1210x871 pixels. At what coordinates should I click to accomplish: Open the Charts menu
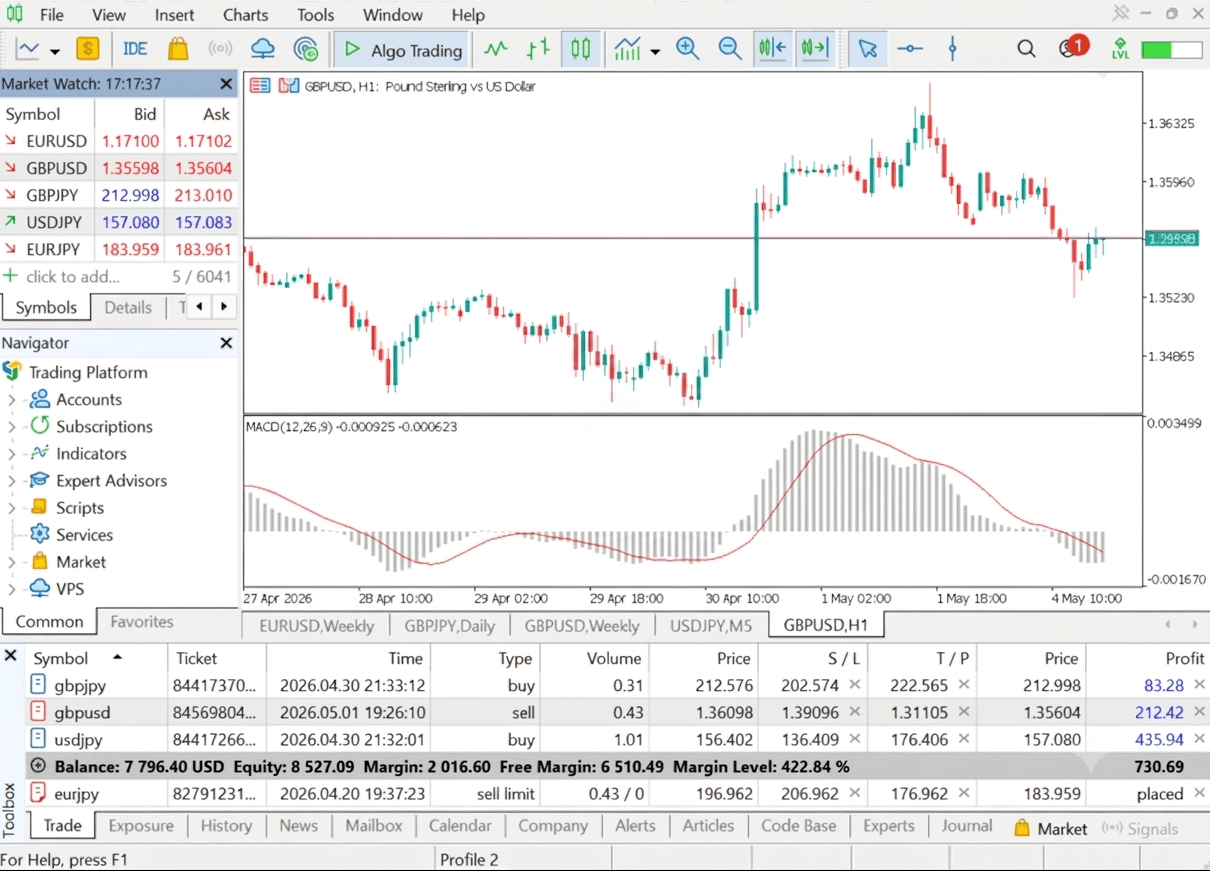246,15
